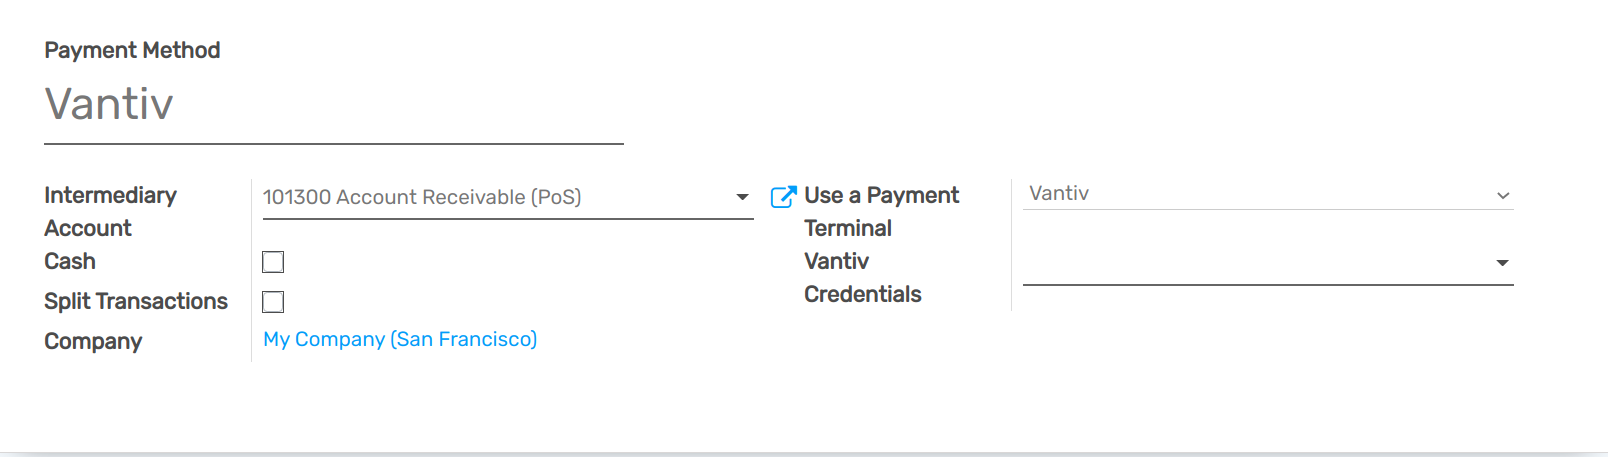Viewport: 1608px width, 457px height.
Task: Click the Vantiv value in the terminal select box
Action: tap(1059, 194)
